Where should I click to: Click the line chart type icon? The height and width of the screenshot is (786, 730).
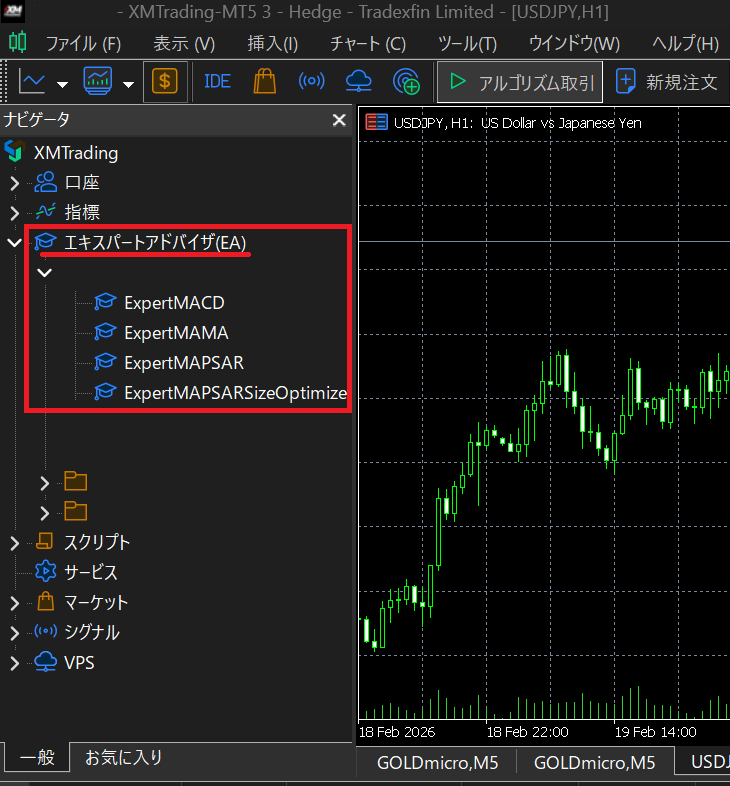[32, 81]
